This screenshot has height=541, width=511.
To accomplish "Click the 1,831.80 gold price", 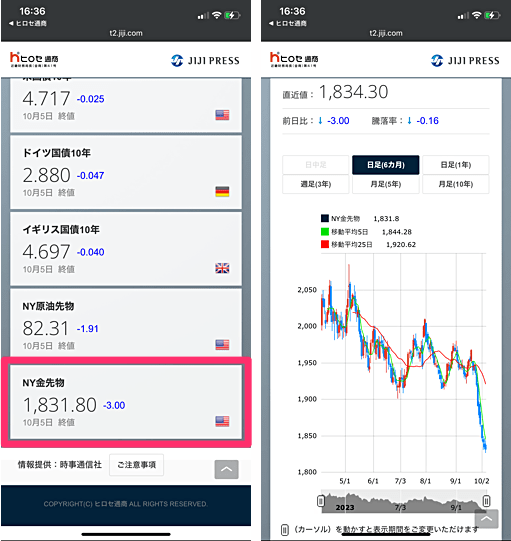I will [60, 405].
